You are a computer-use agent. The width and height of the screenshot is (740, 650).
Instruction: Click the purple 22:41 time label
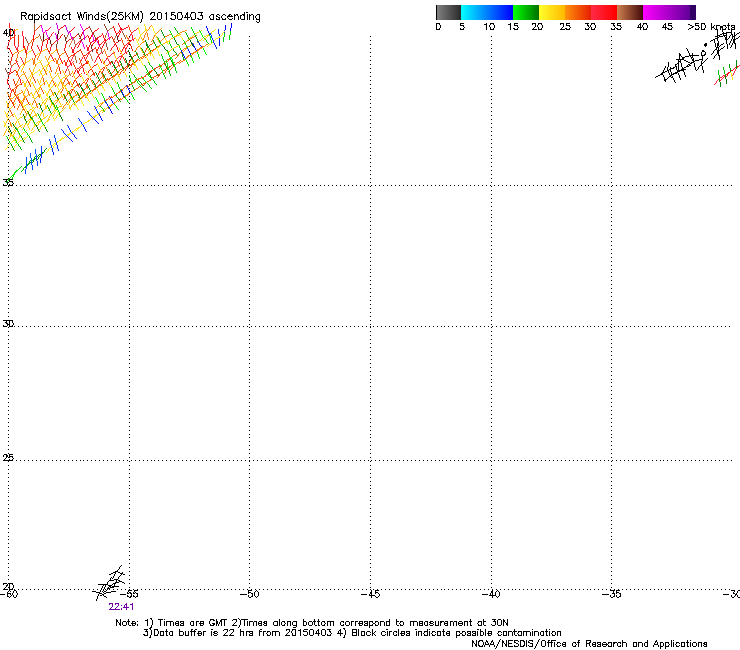tap(121, 607)
